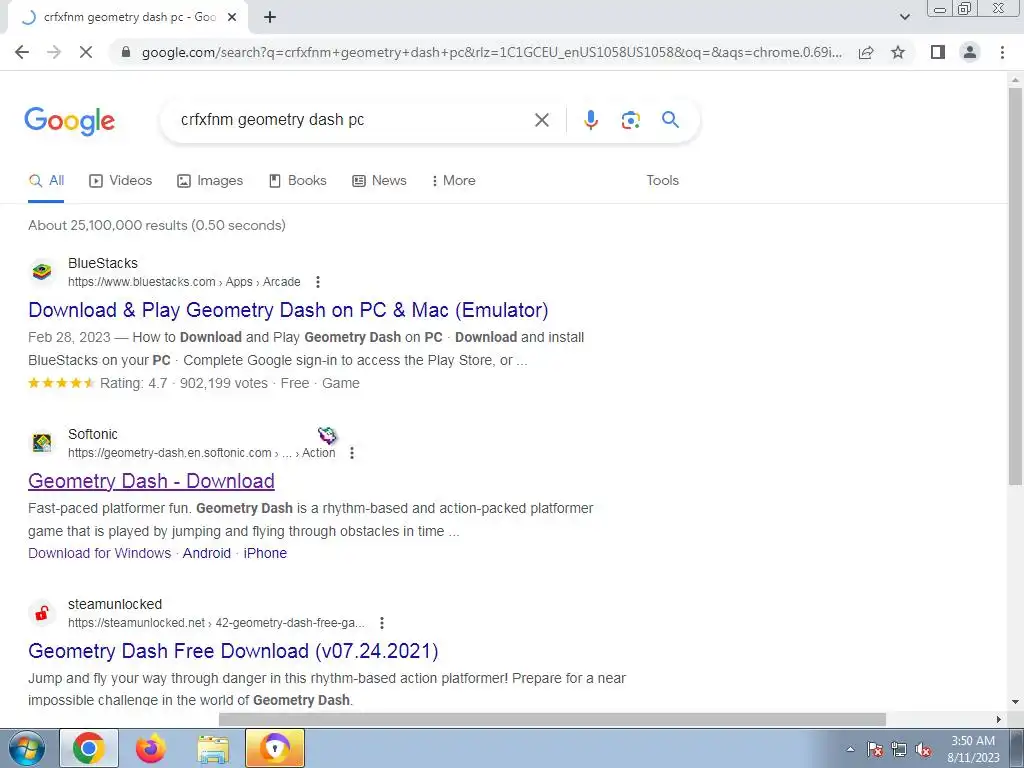Click the scroll right arrow

999,719
